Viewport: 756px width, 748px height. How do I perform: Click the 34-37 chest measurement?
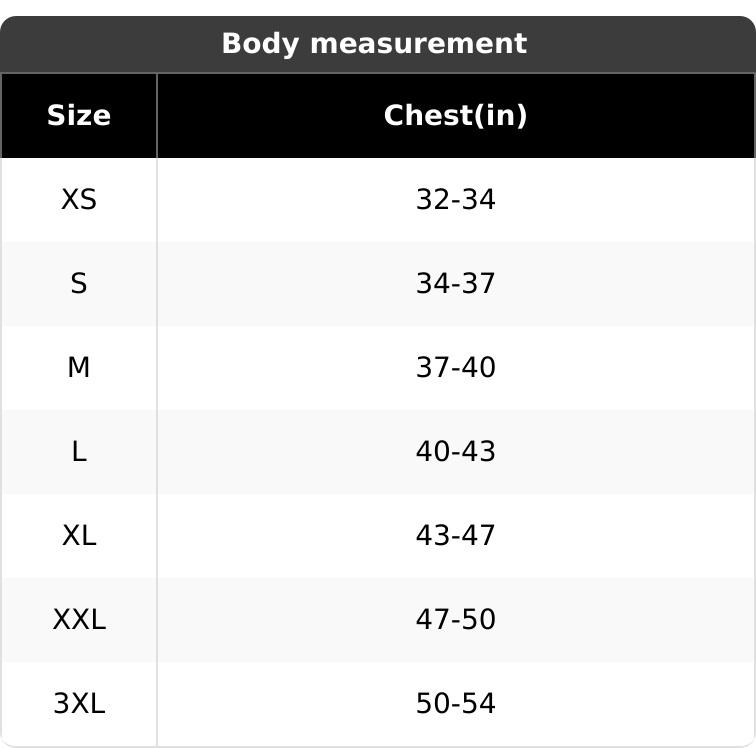pos(455,284)
